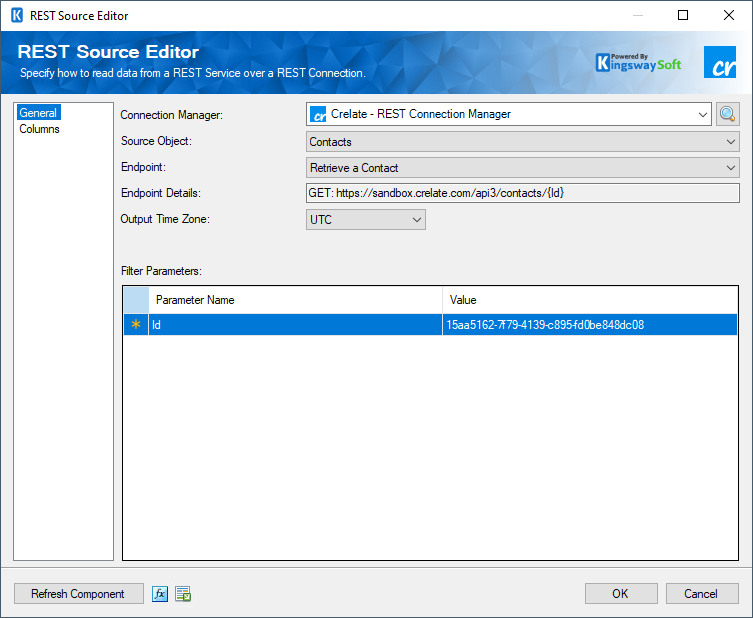Click the Endpoint Details URL field
The height and width of the screenshot is (618, 753).
click(522, 193)
